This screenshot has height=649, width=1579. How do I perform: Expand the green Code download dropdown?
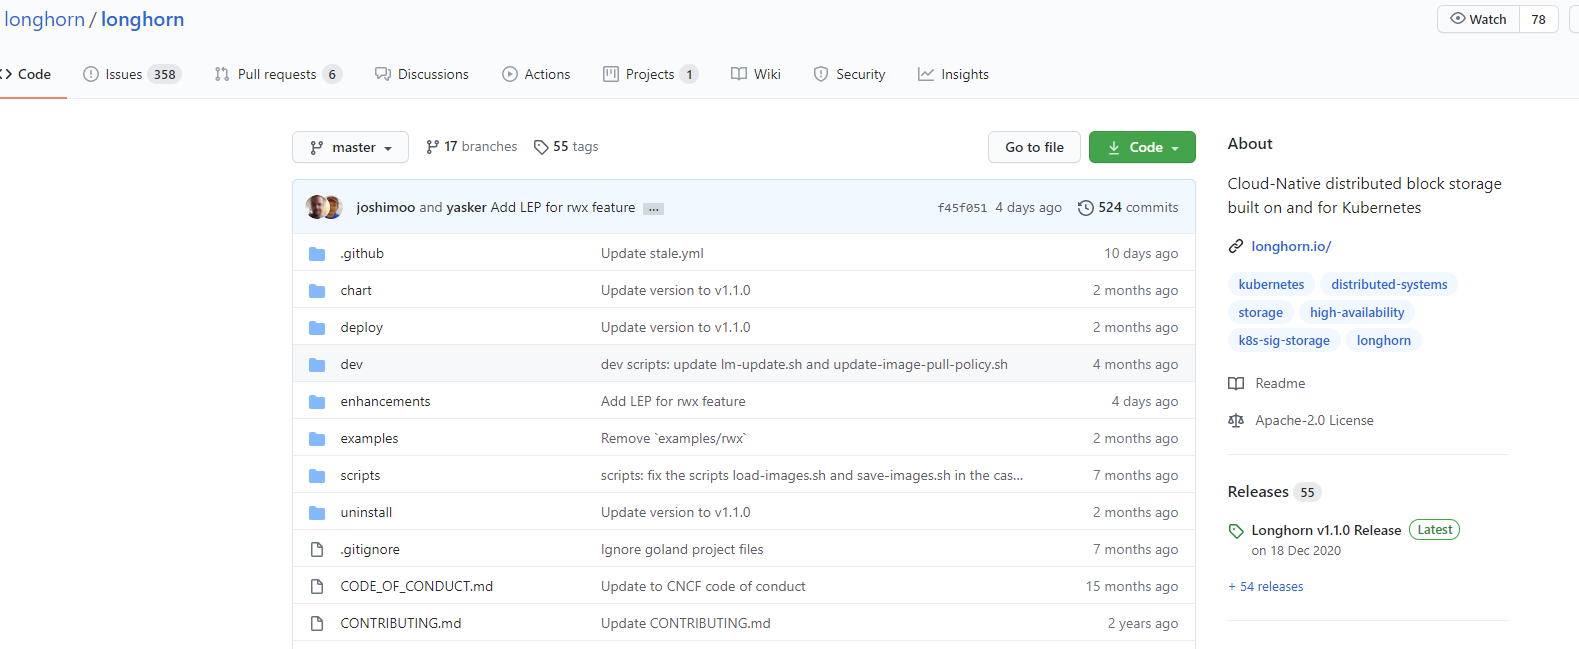1142,147
